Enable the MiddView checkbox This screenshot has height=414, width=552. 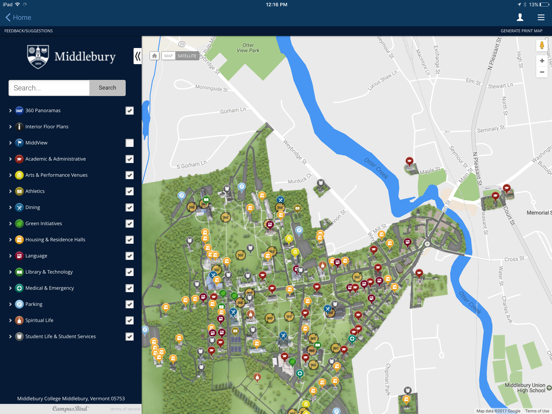tap(130, 143)
